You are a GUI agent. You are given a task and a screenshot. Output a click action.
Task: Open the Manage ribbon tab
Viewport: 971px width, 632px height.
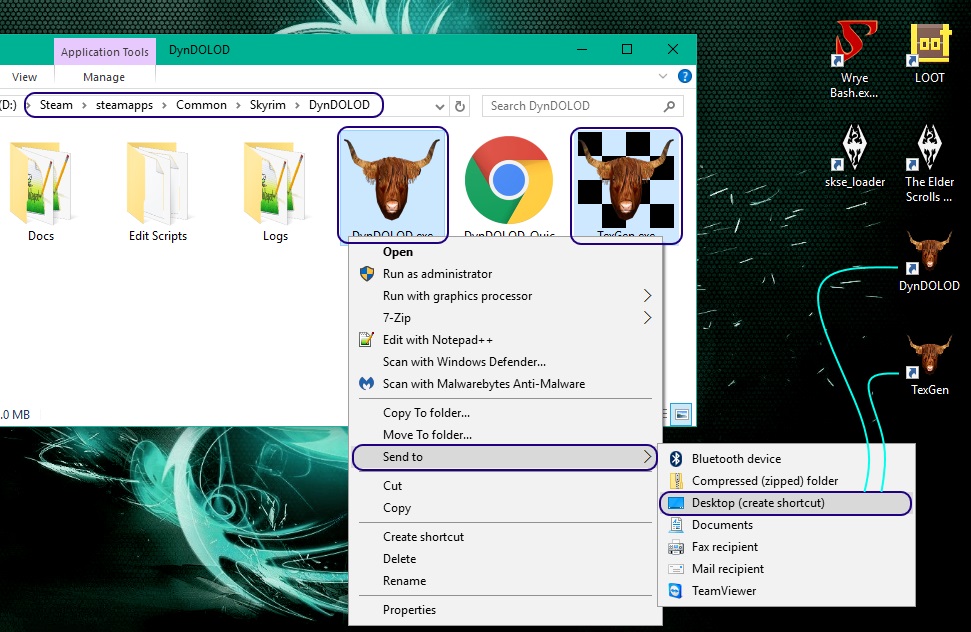(x=104, y=77)
